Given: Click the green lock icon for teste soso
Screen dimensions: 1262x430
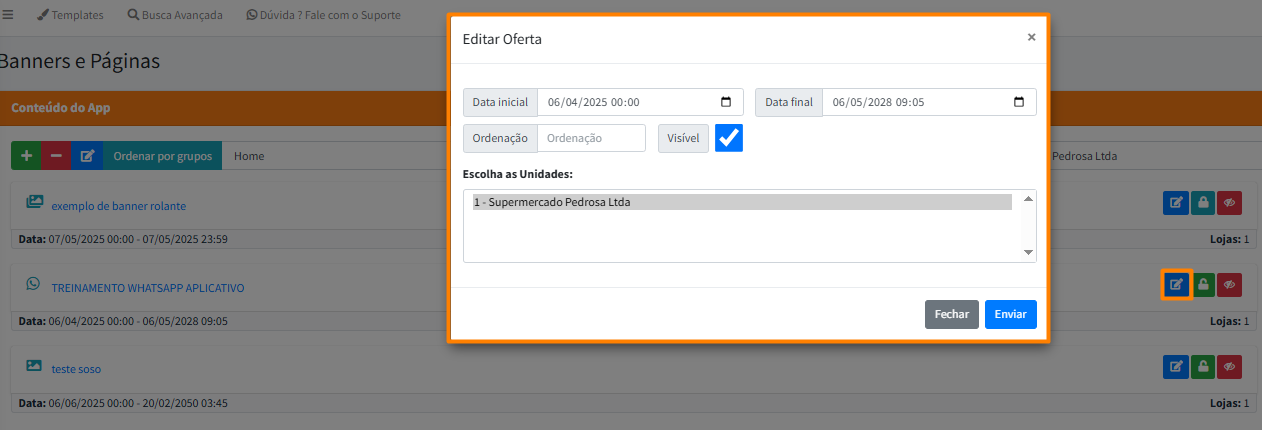Looking at the screenshot, I should (1203, 368).
